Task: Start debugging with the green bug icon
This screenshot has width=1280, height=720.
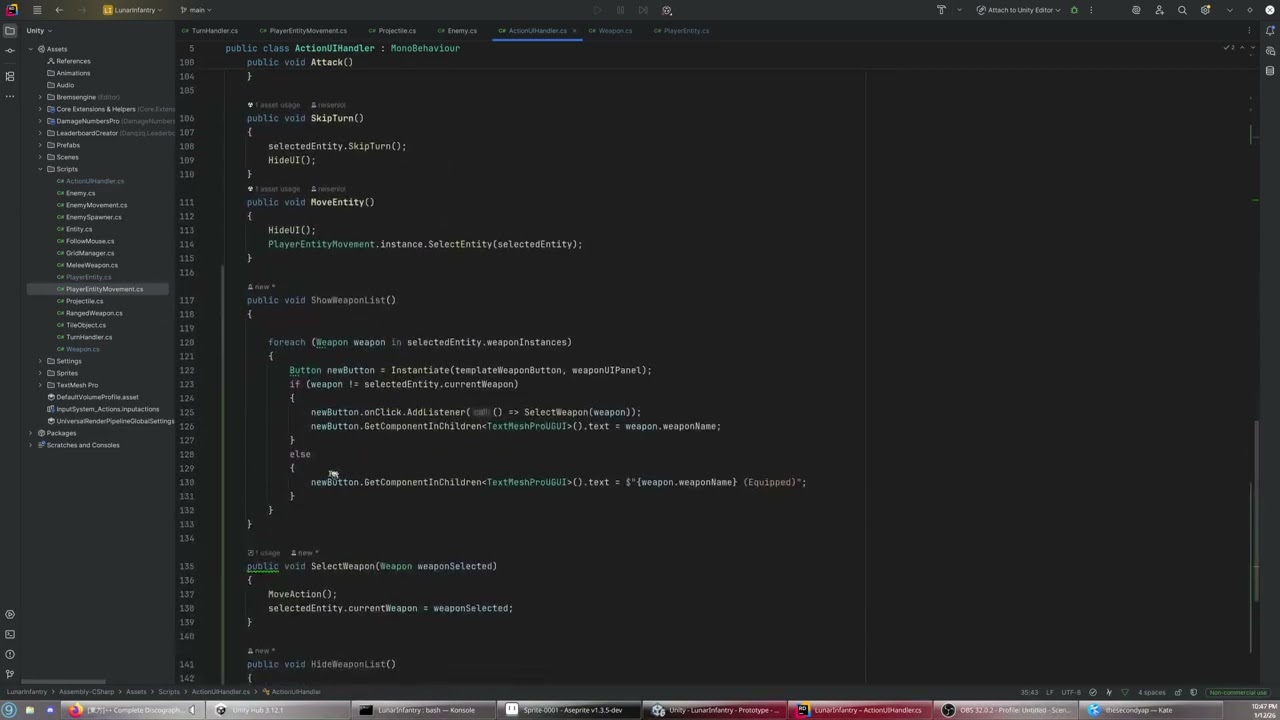Action: (x=1074, y=10)
